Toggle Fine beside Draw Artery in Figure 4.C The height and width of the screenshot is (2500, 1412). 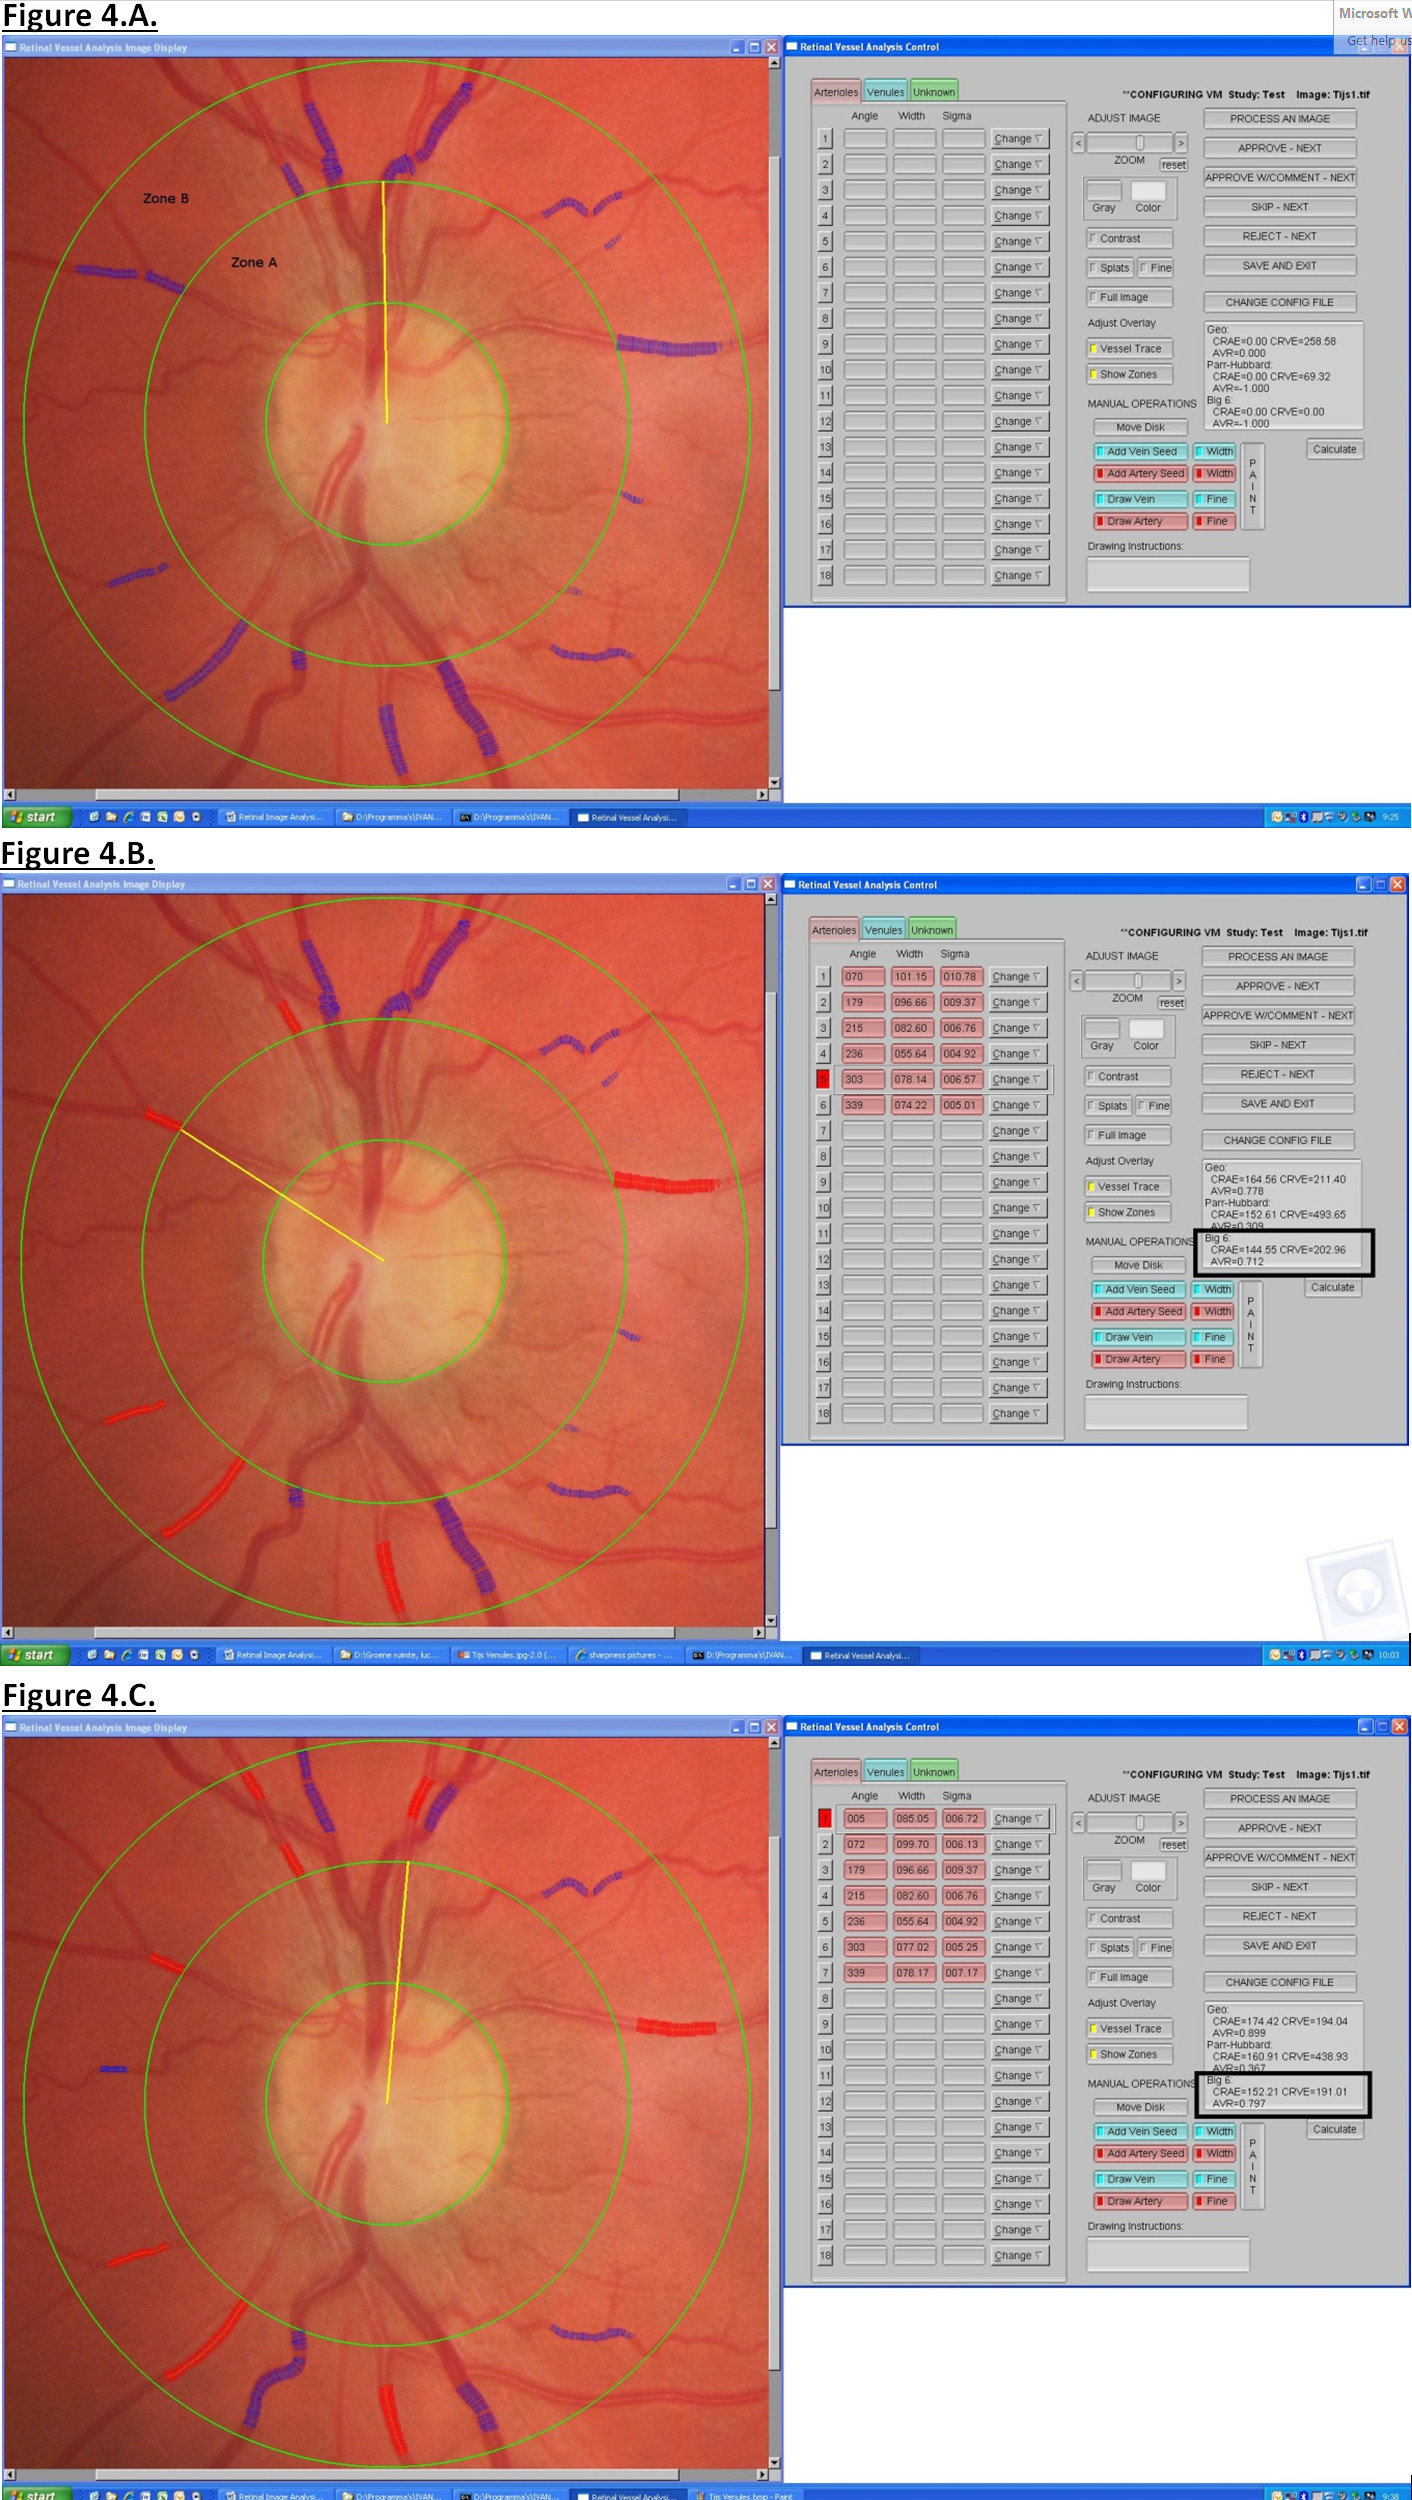click(x=1215, y=2201)
